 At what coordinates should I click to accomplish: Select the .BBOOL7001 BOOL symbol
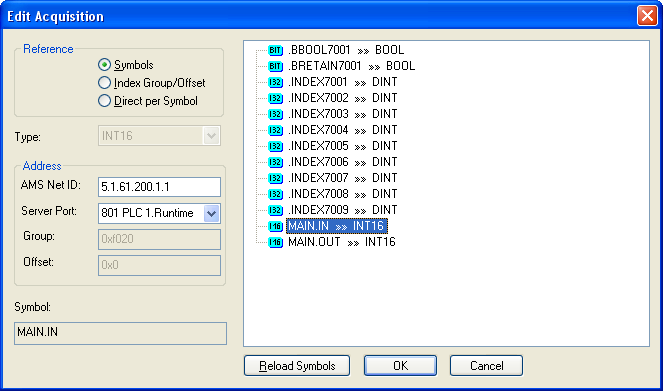coord(346,50)
